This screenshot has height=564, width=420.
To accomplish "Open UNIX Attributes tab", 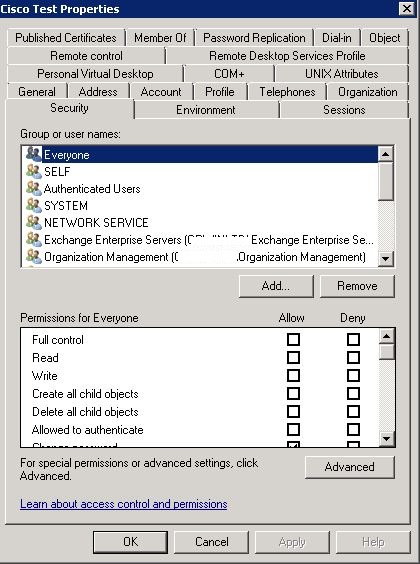I will [x=342, y=74].
